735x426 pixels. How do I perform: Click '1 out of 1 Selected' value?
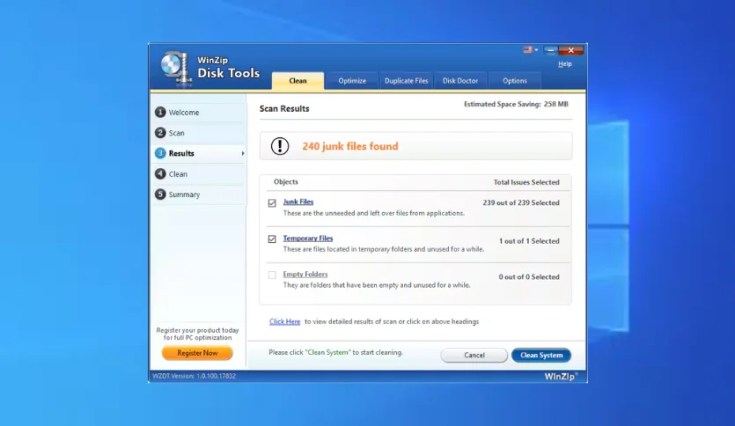pos(529,241)
